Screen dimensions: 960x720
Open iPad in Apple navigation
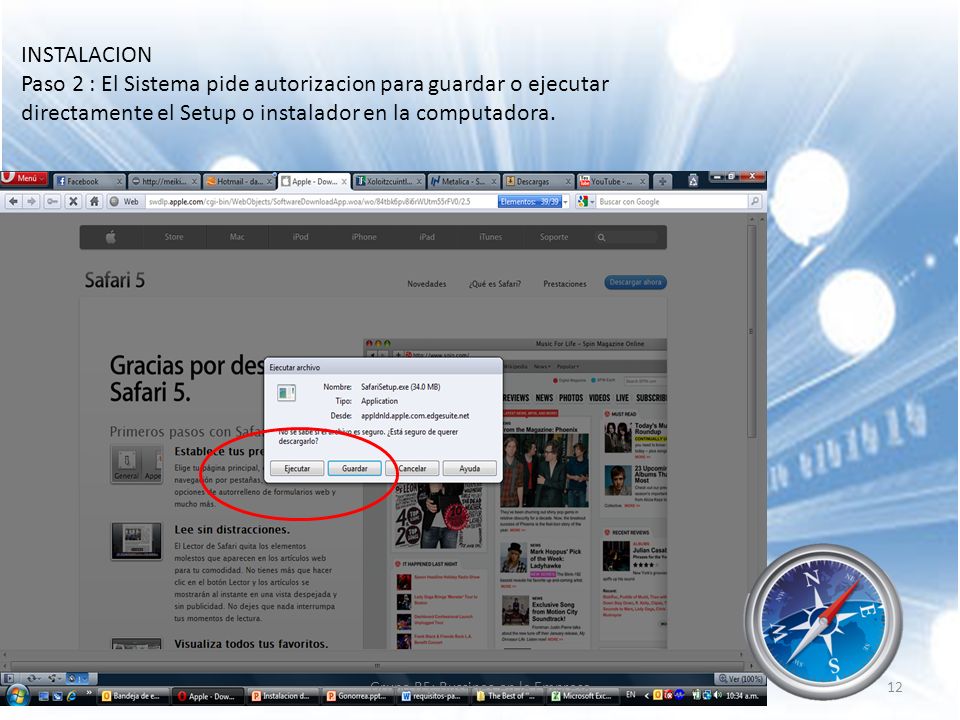427,237
